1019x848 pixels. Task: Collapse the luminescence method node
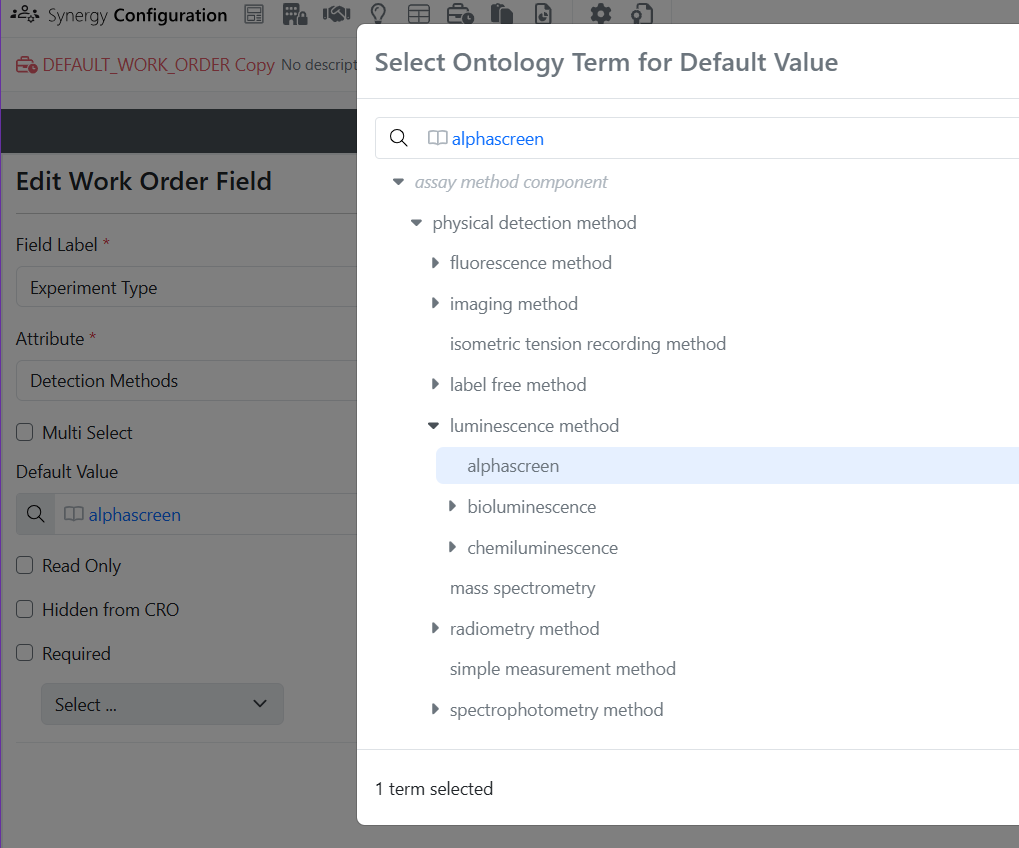click(x=433, y=426)
